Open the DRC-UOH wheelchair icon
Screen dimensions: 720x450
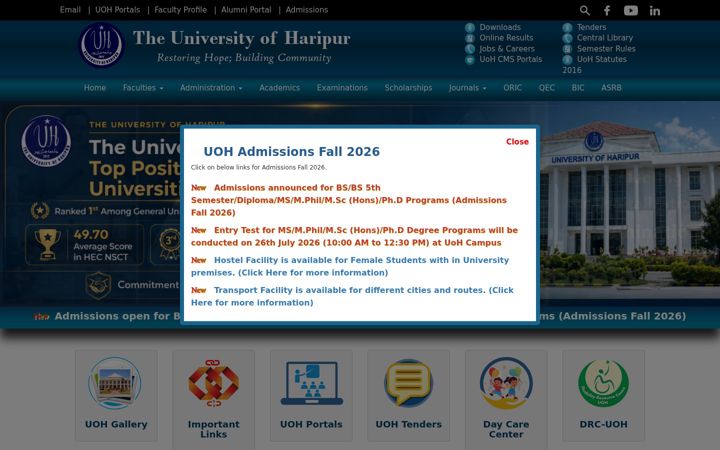click(x=603, y=383)
